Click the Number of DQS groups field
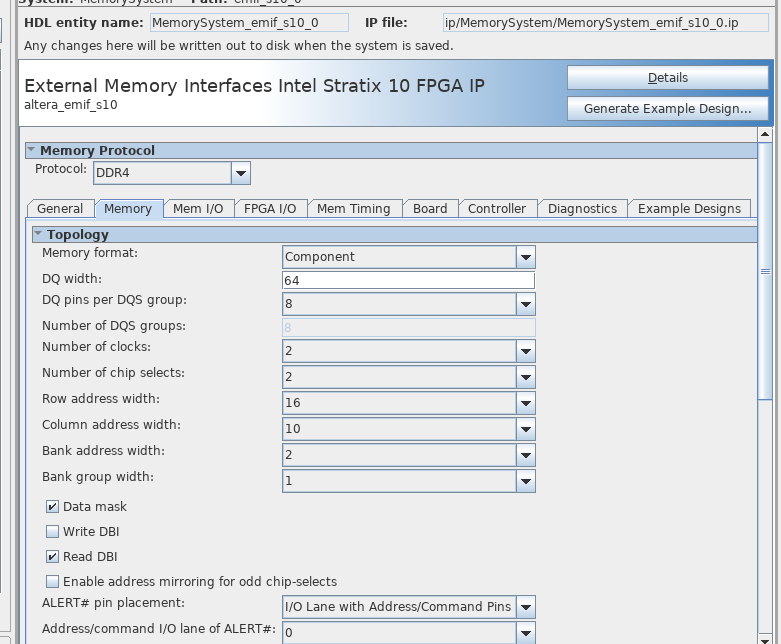Screen dimensions: 781x644 tap(409, 328)
